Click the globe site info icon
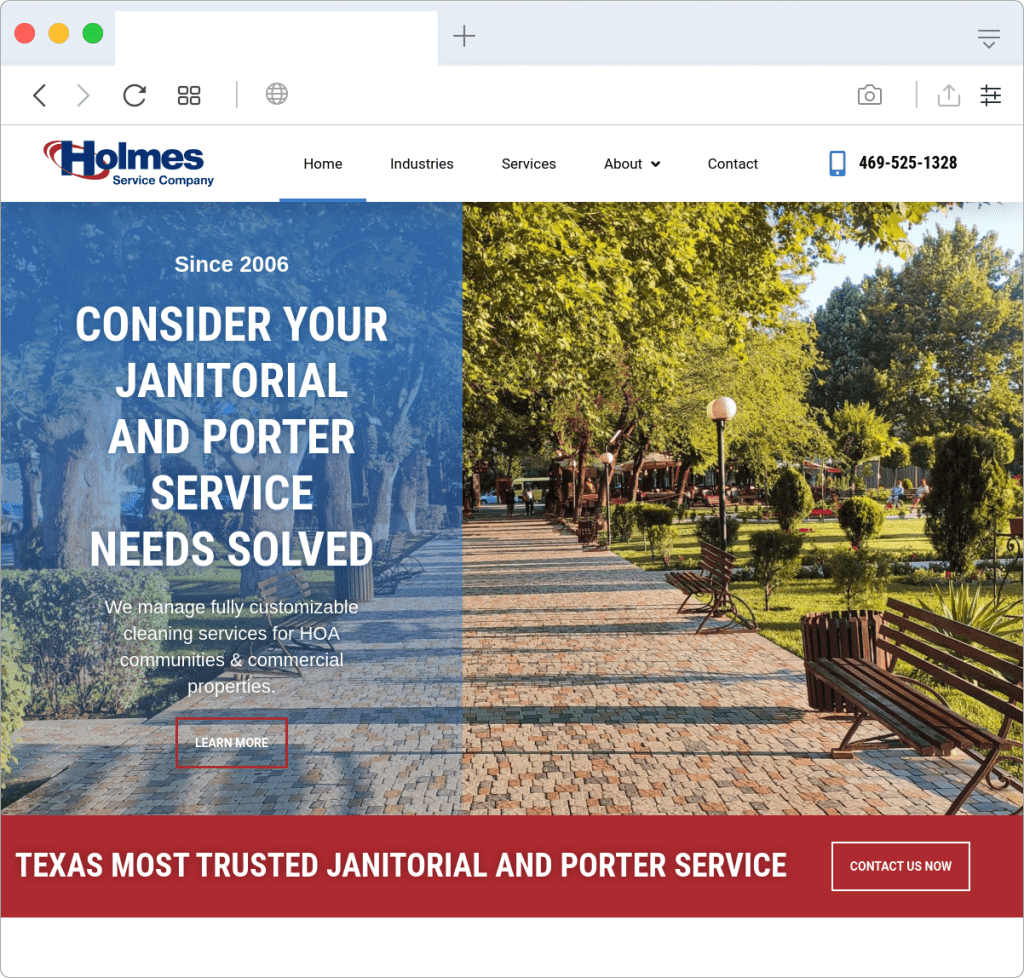Image resolution: width=1024 pixels, height=978 pixels. tap(276, 94)
